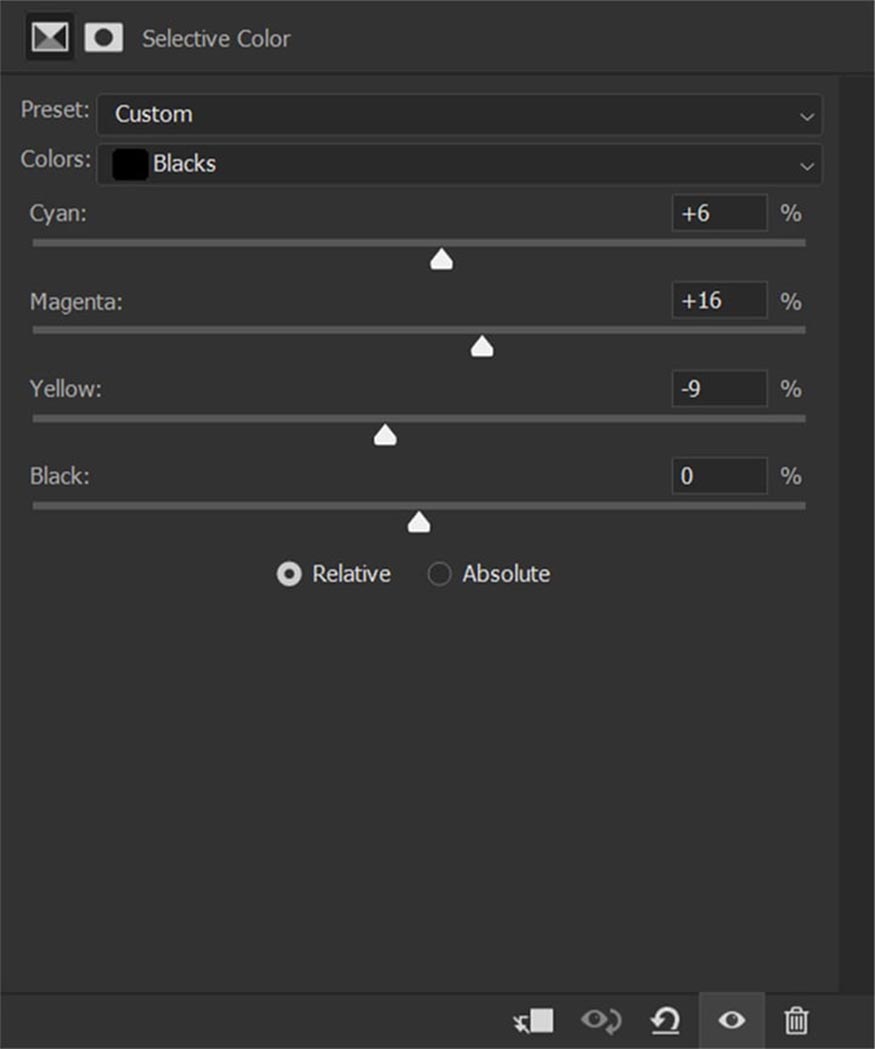Reset adjustment to defaults icon
Viewport: 875px width, 1049px height.
click(666, 1021)
